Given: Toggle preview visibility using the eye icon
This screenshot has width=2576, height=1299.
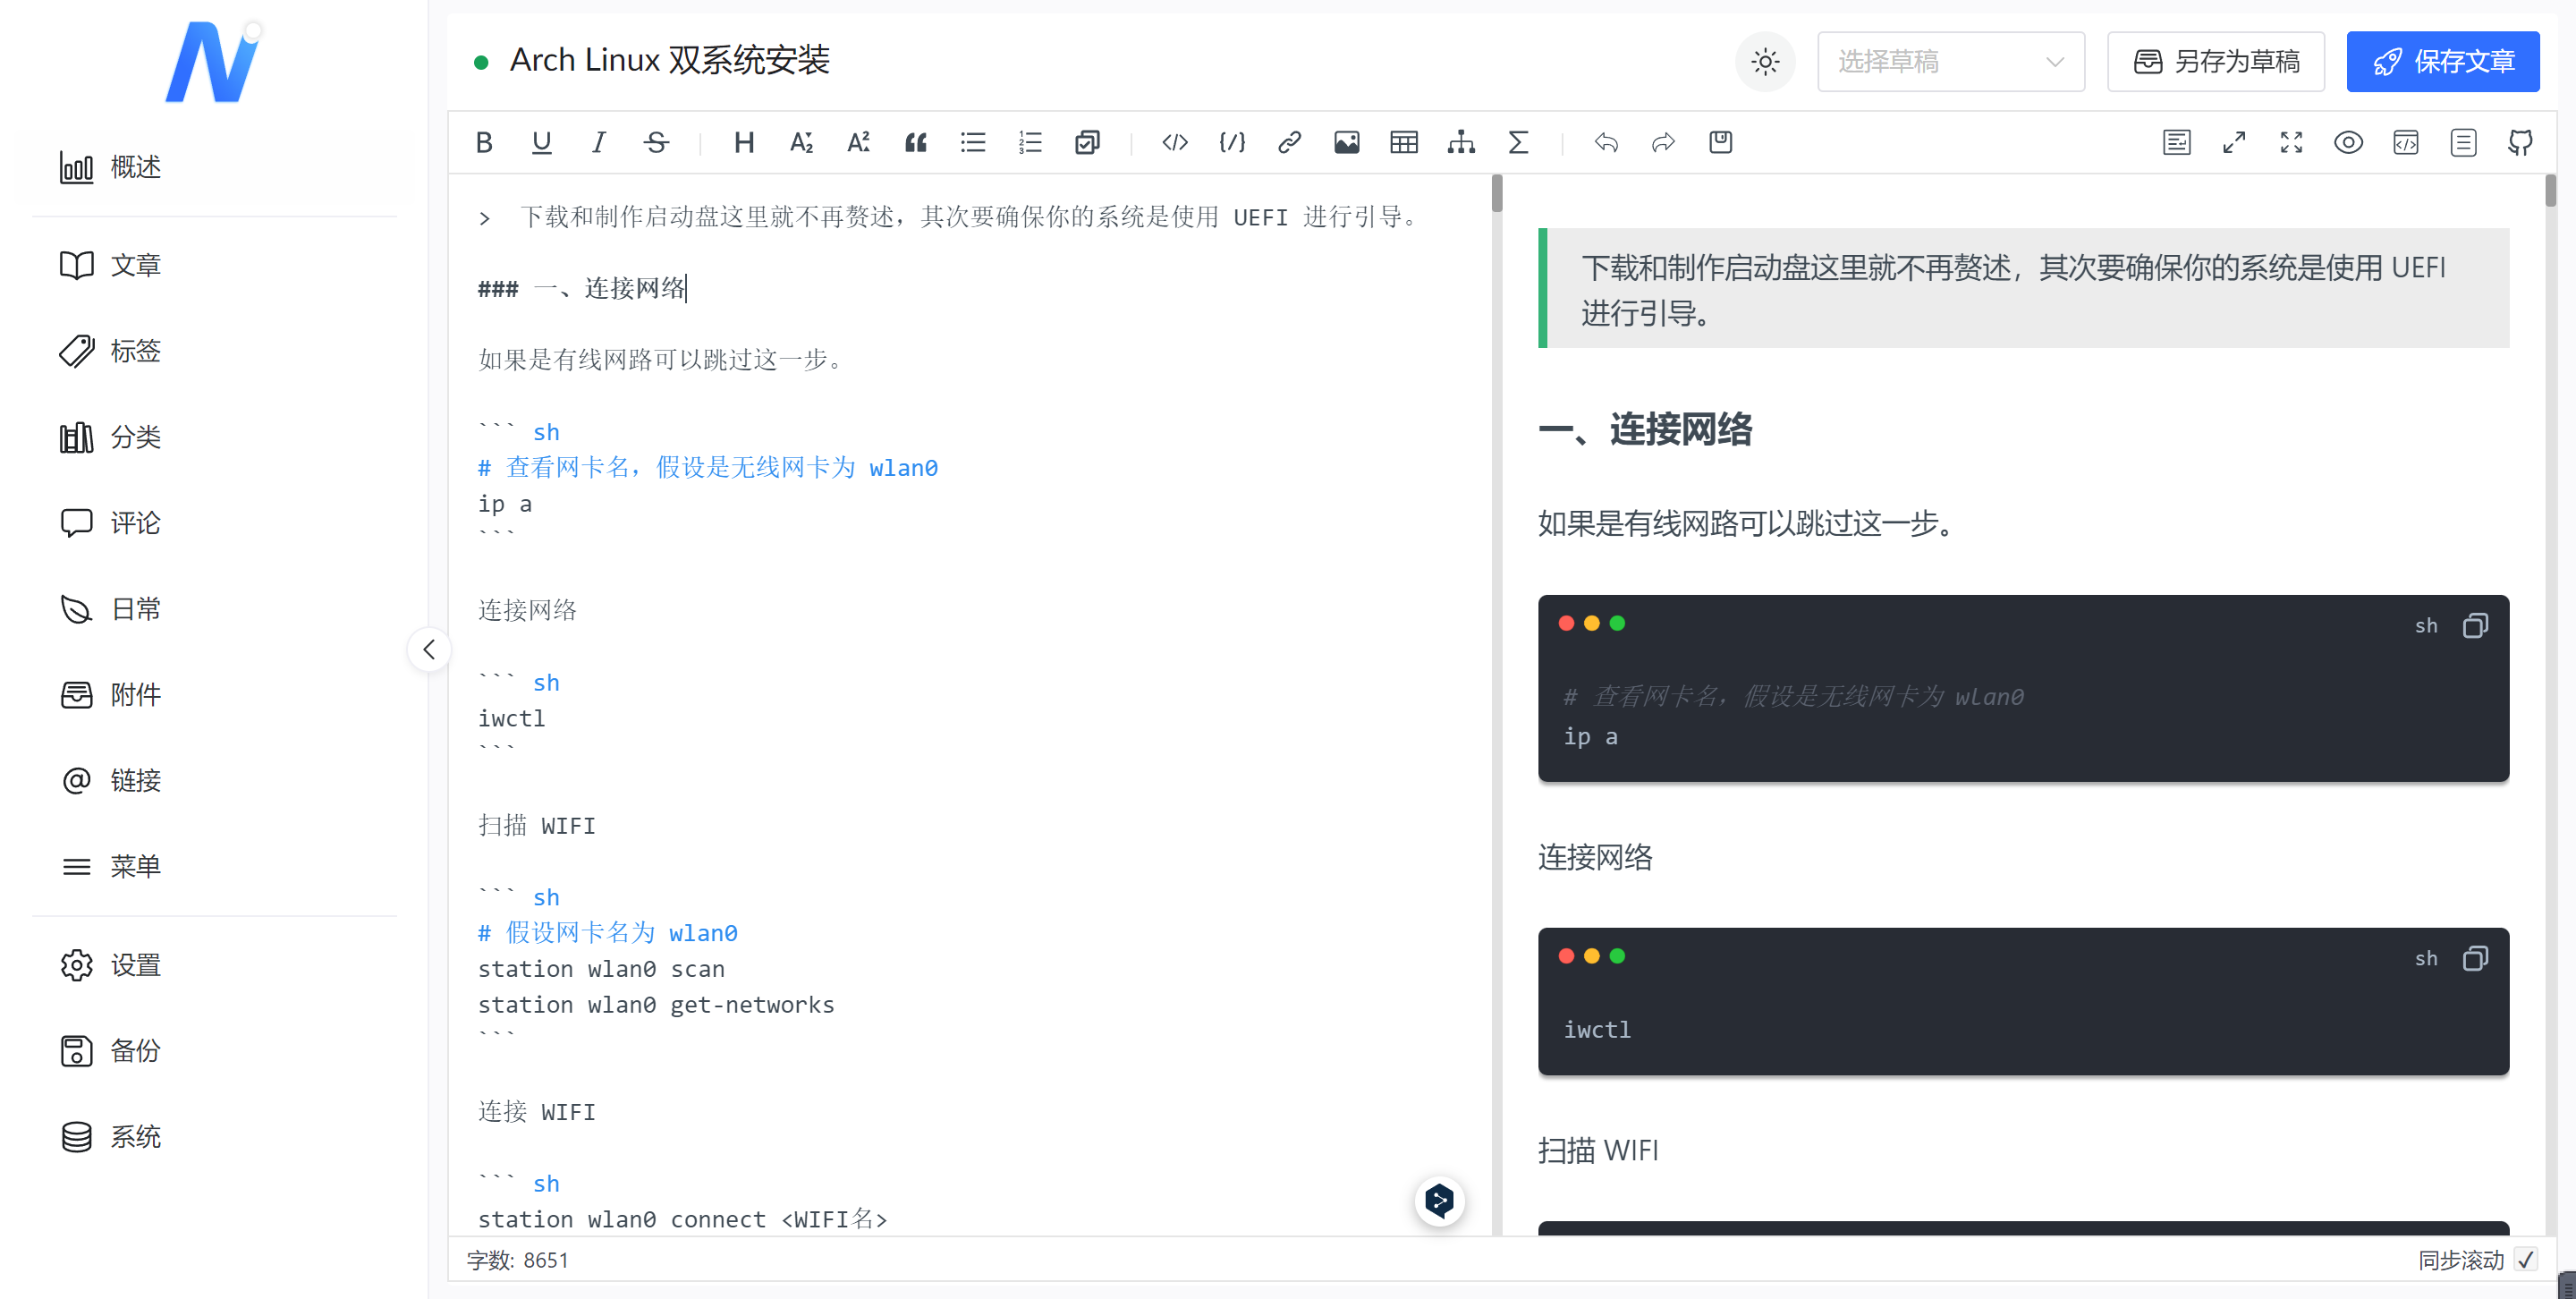Looking at the screenshot, I should (2348, 142).
